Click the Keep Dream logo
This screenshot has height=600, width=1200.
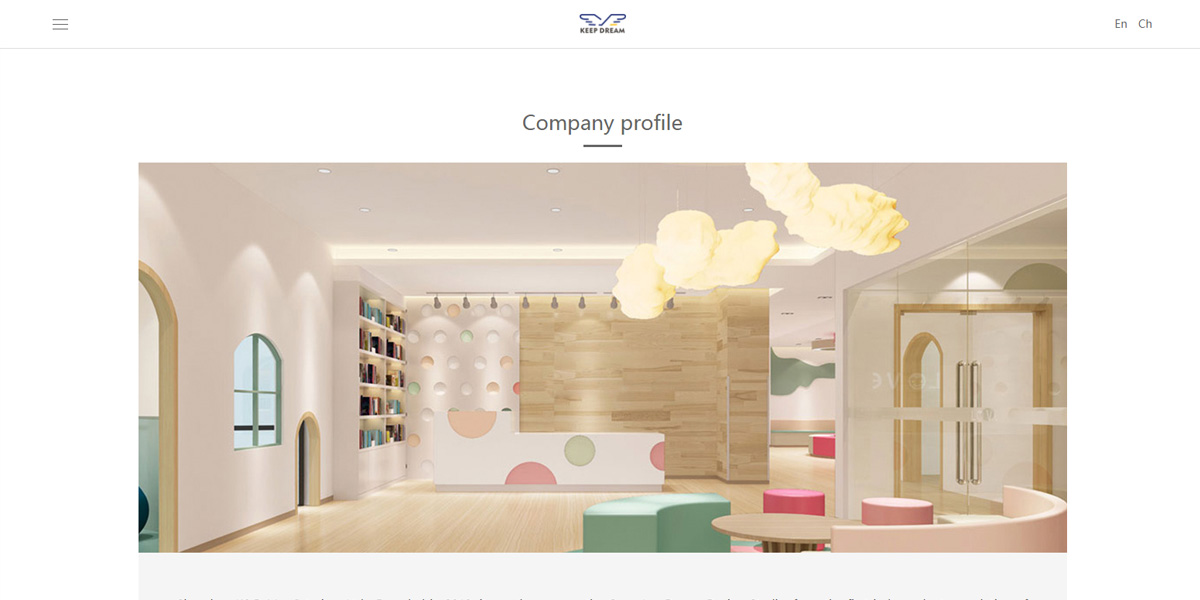tap(602, 23)
